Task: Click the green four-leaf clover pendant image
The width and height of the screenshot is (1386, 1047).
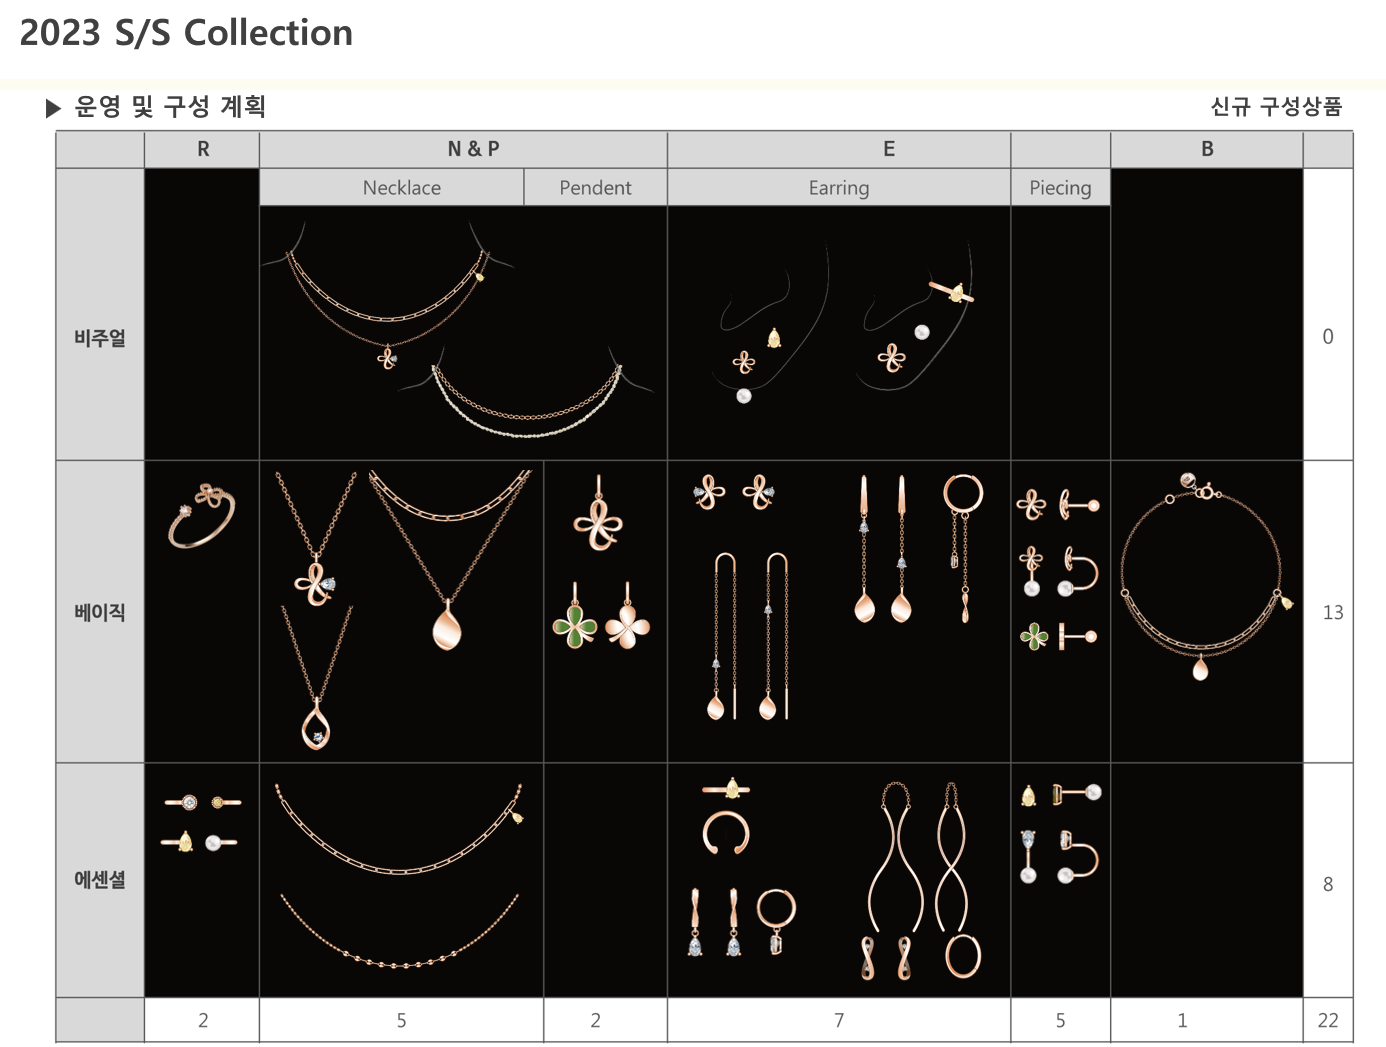Action: 575,617
